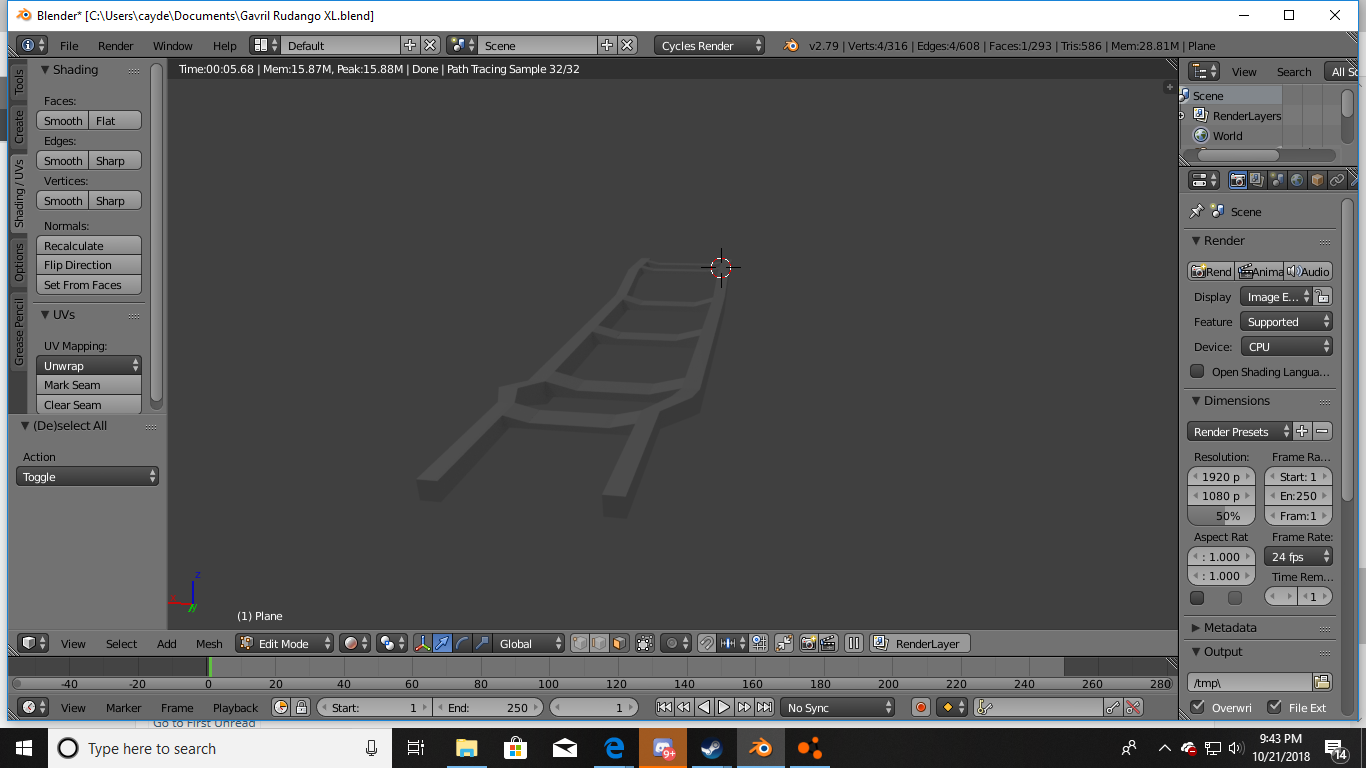Open the Grease Pencil tool shelf tab
The image size is (1366, 768).
click(18, 331)
